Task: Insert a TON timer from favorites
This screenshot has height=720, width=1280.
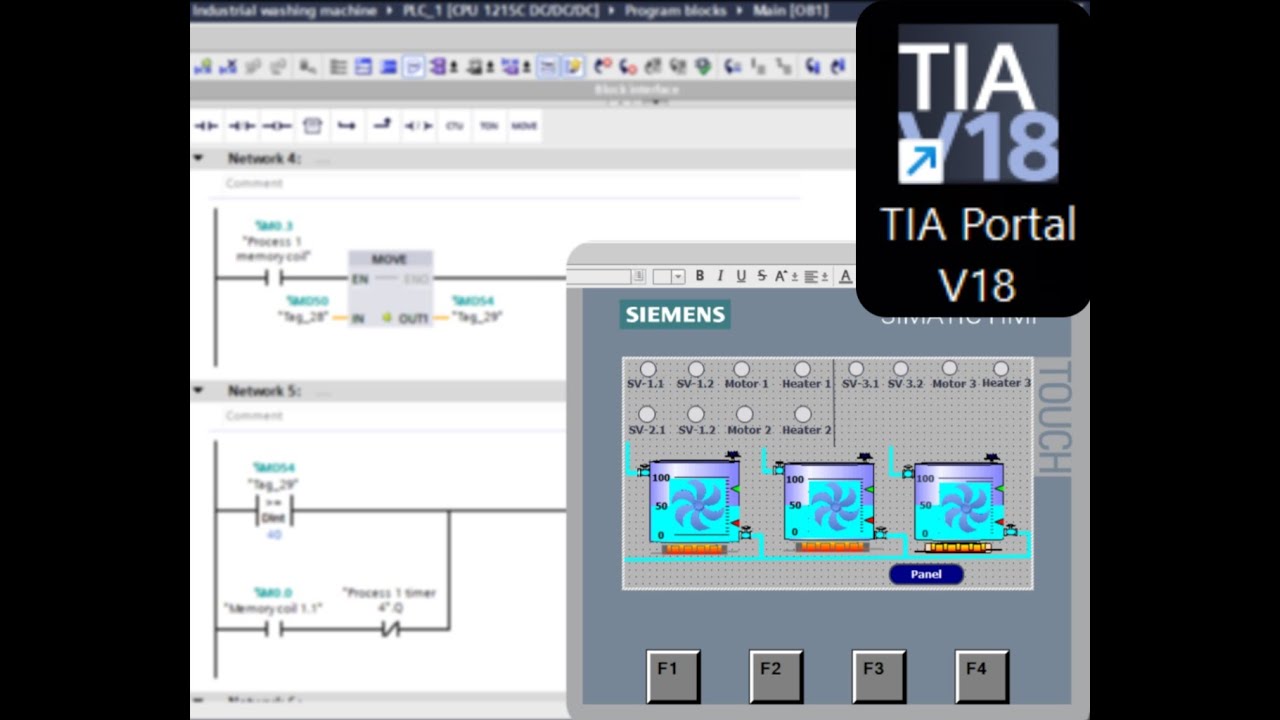Action: coord(489,126)
